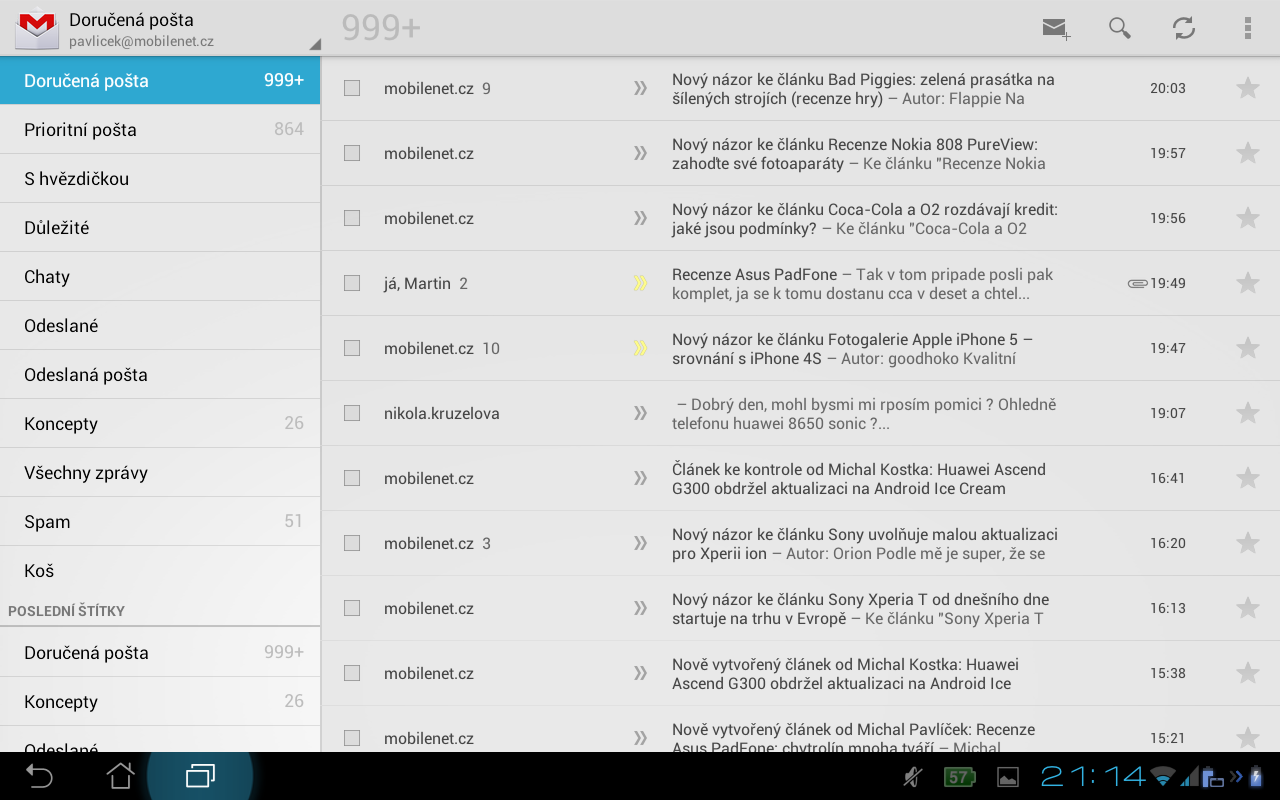
Task: Tick checkbox for já, Martin conversation
Action: click(x=352, y=283)
